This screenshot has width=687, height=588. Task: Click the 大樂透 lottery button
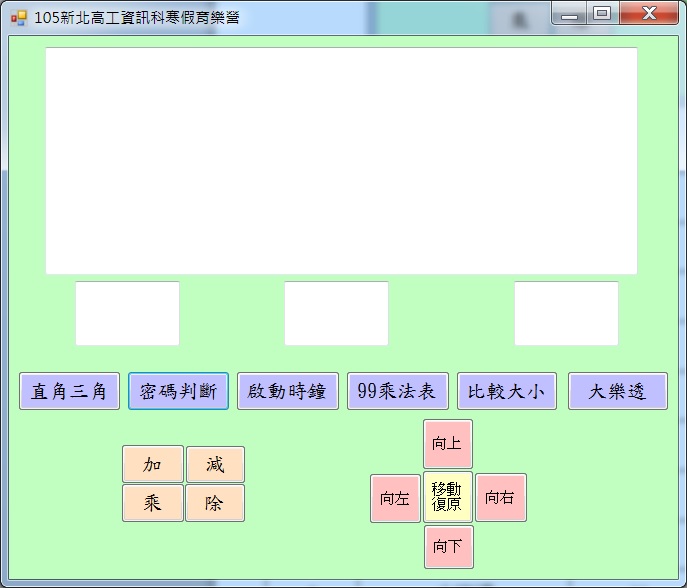[617, 391]
